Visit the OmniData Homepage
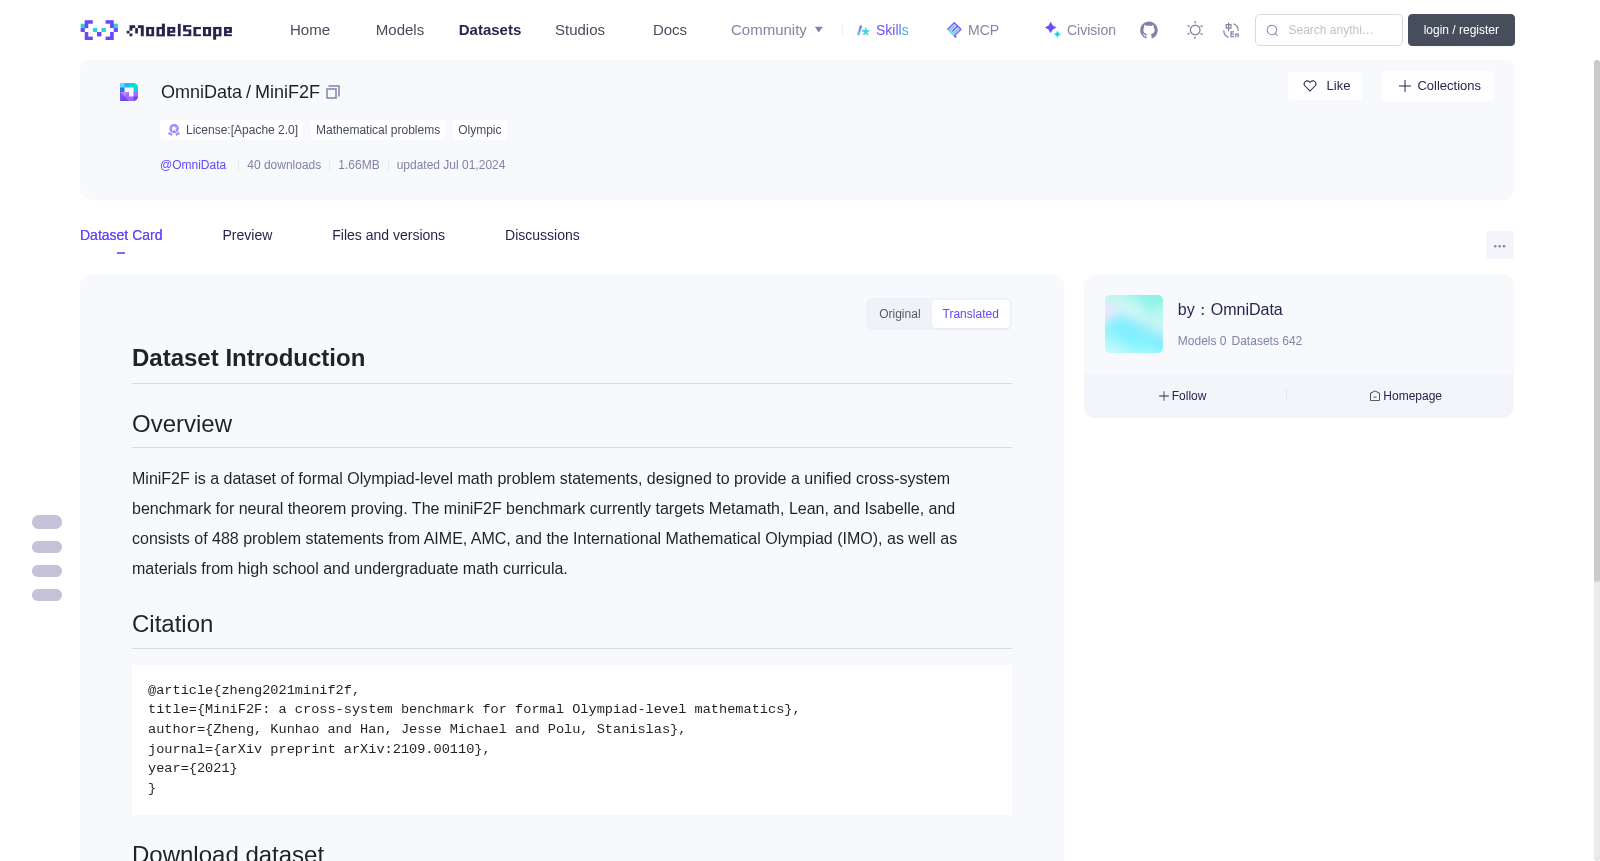This screenshot has width=1600, height=861. [1405, 396]
